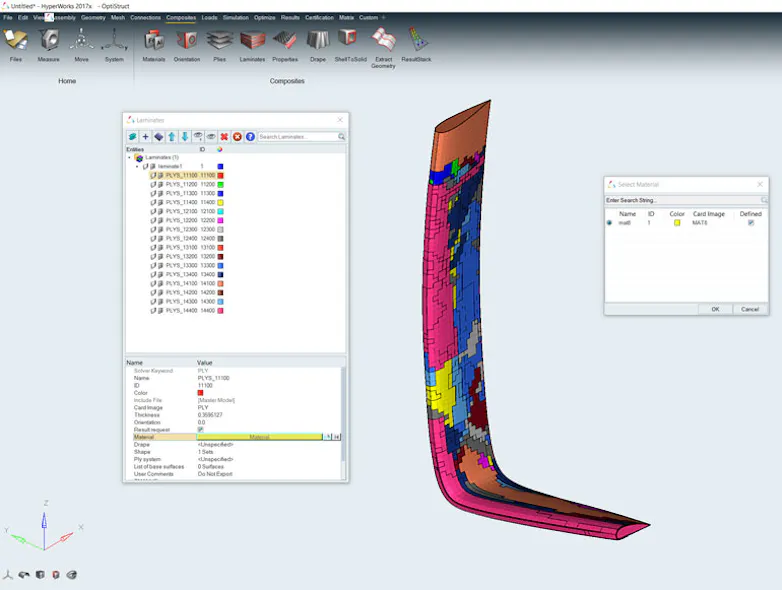This screenshot has width=782, height=590.
Task: Click the red Color property swatch
Action: coord(200,393)
